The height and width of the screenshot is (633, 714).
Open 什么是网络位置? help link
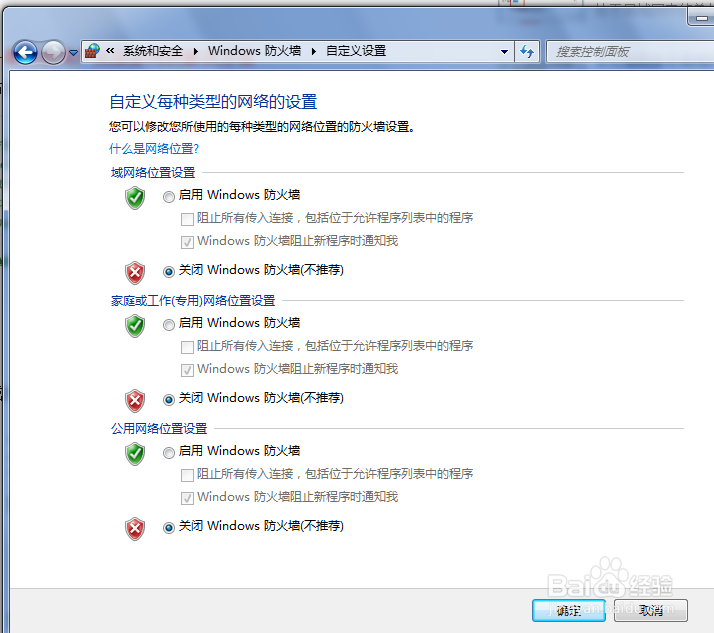(154, 148)
